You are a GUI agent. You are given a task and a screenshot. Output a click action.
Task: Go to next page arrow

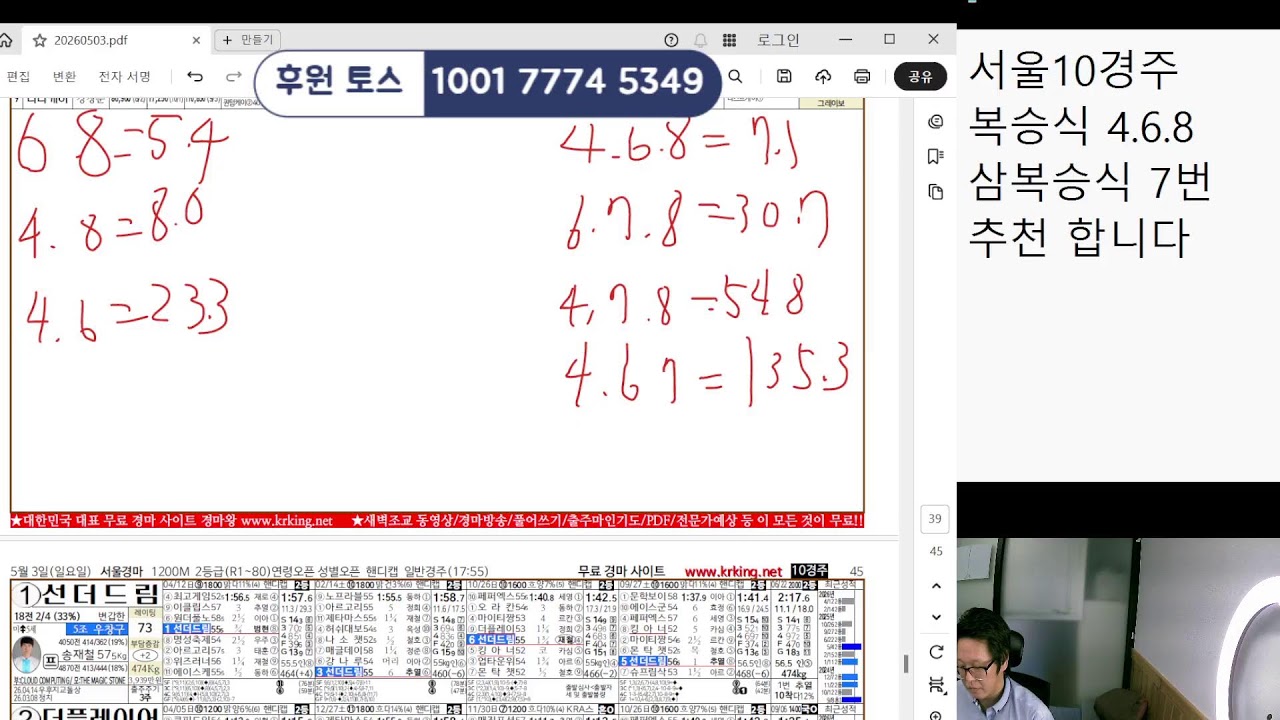936,617
